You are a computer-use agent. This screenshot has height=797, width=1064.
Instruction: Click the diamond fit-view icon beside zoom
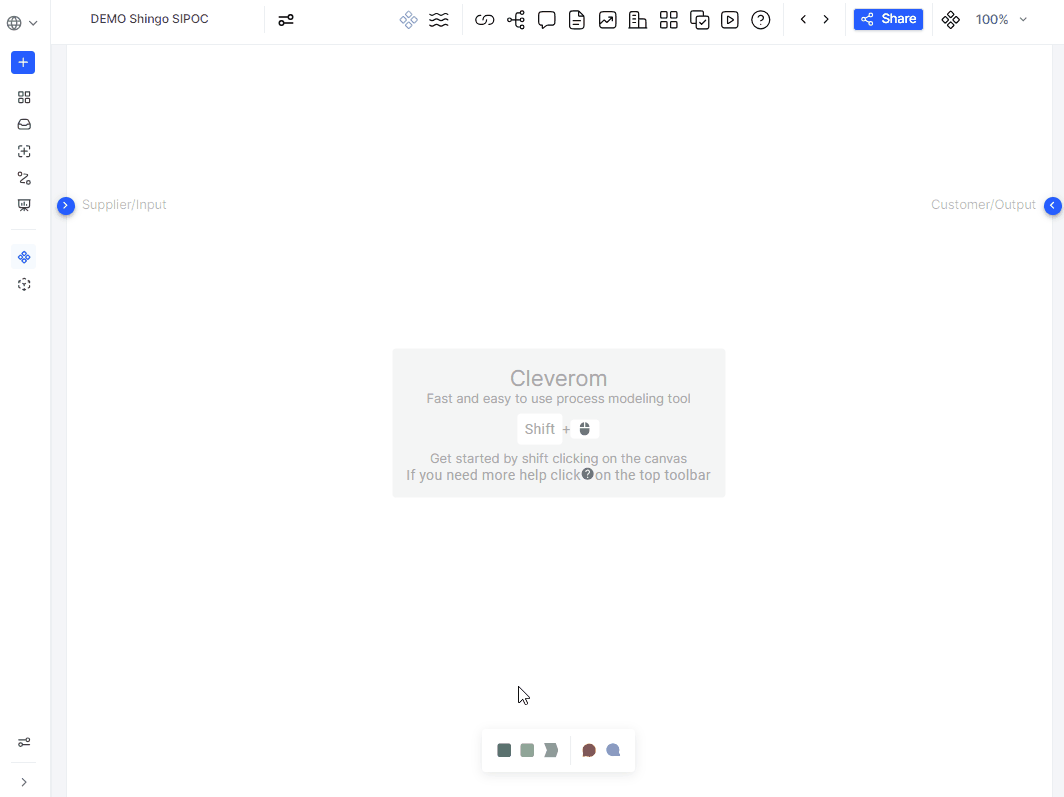(x=951, y=20)
